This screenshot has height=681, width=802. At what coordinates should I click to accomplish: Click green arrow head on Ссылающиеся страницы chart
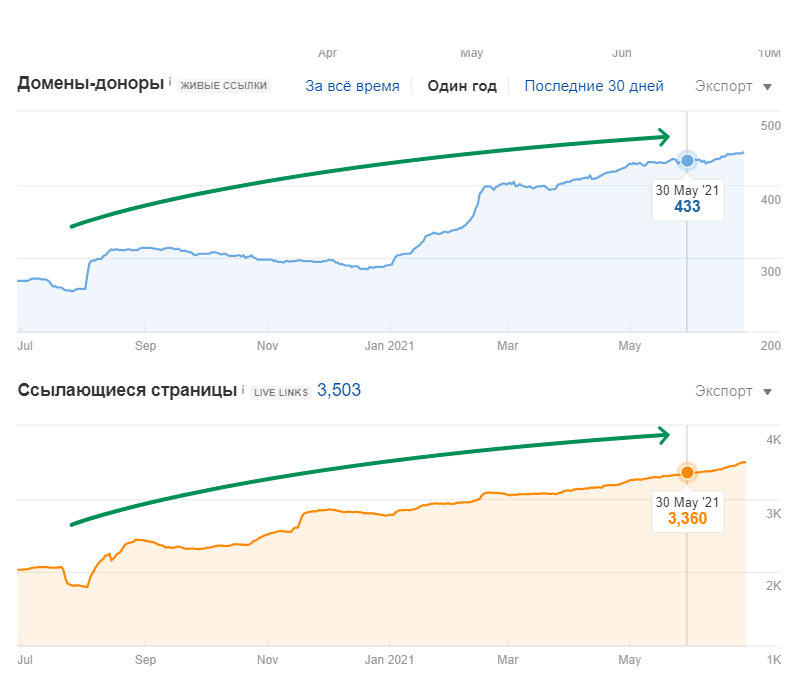(662, 434)
